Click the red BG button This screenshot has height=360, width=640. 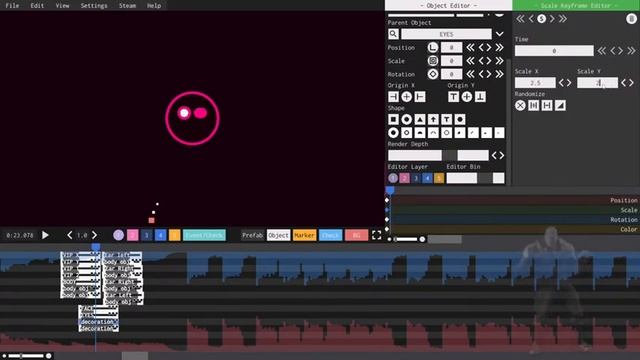coord(356,235)
